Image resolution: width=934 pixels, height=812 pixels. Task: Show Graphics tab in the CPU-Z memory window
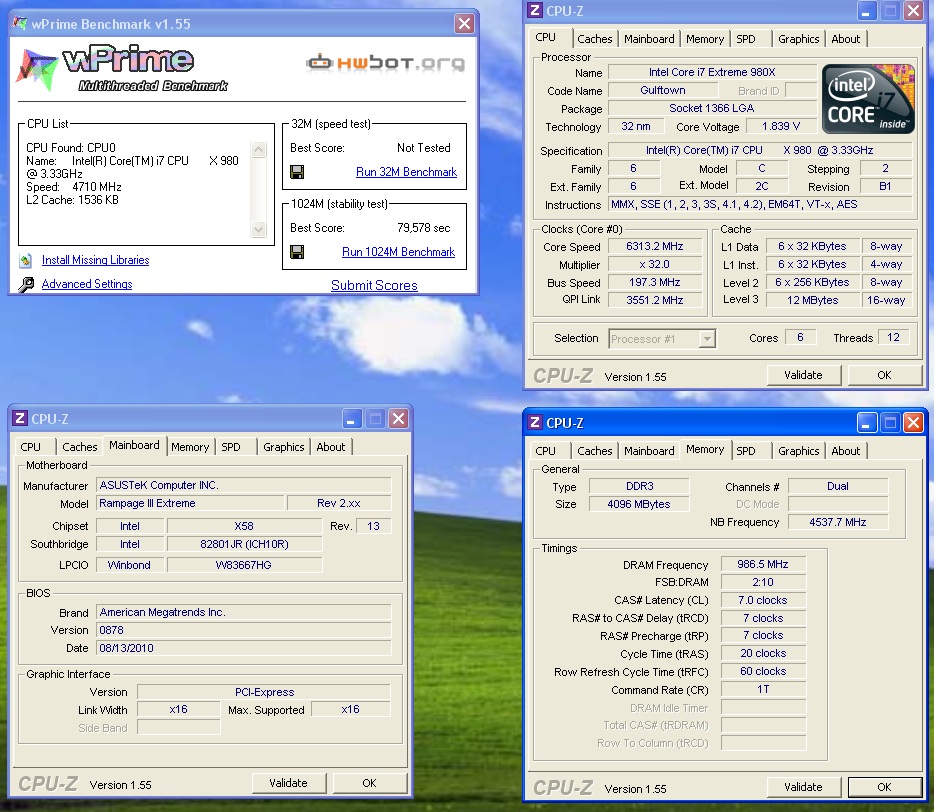(x=798, y=451)
